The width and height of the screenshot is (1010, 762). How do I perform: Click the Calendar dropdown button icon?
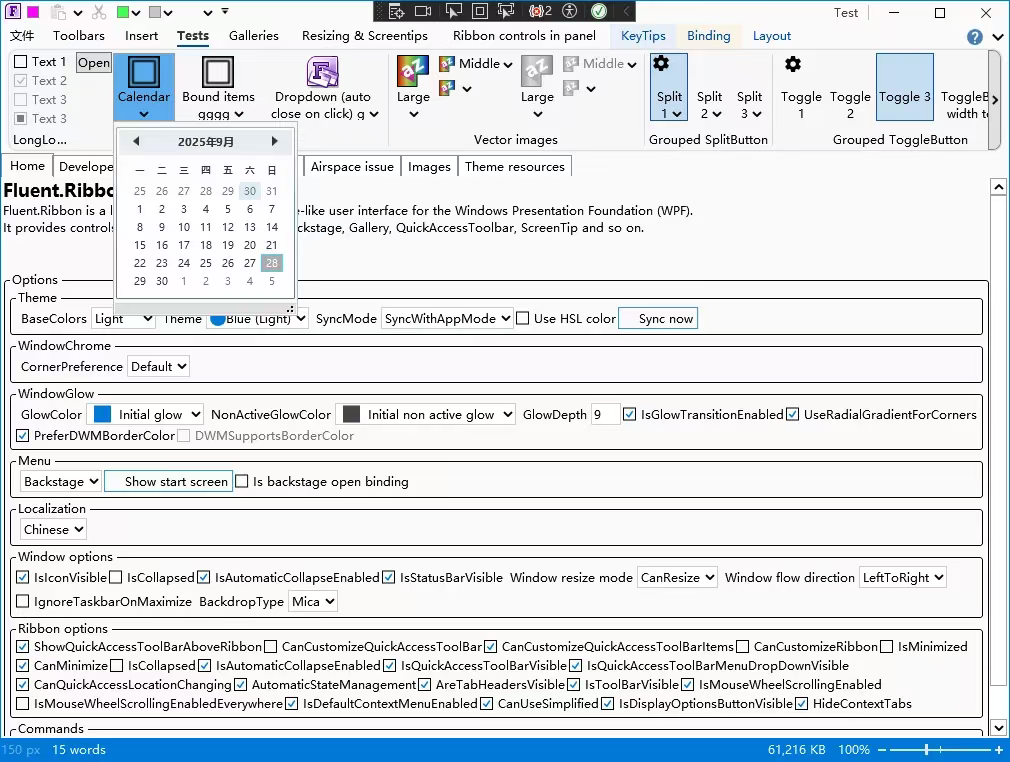tap(144, 87)
